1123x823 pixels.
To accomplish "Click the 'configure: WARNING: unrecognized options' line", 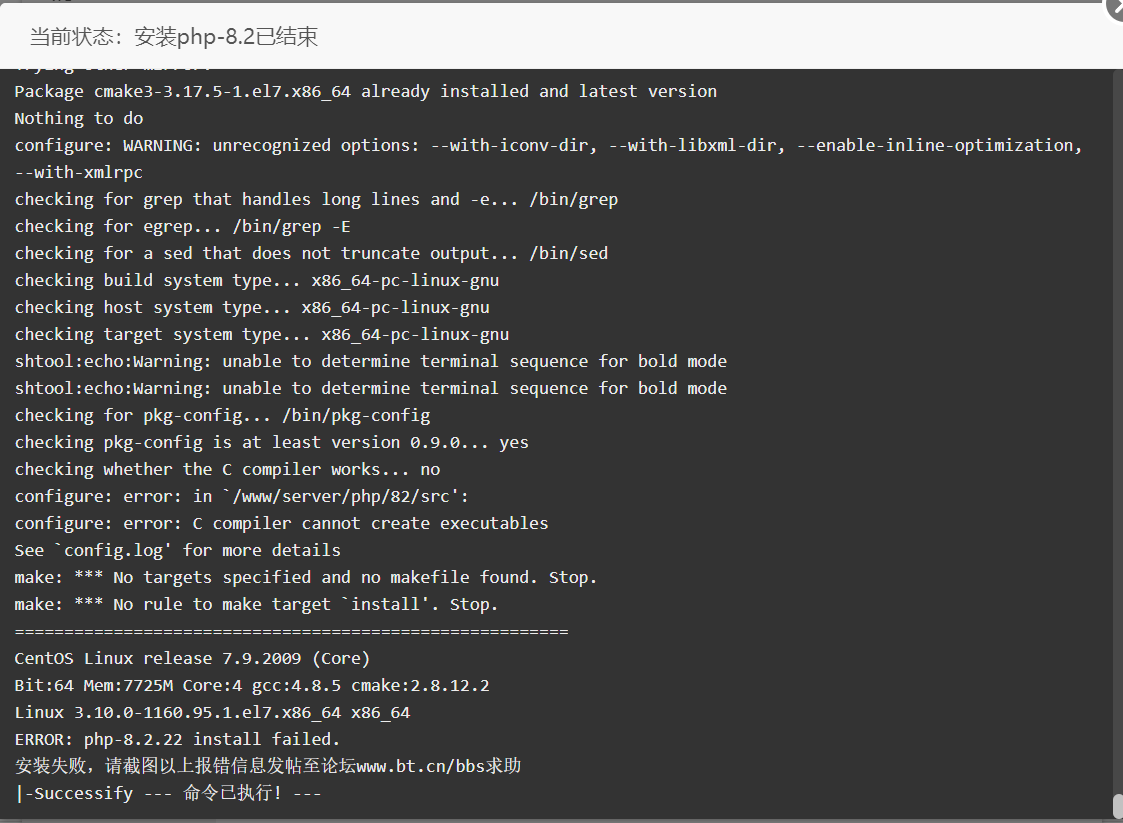I will (x=549, y=145).
